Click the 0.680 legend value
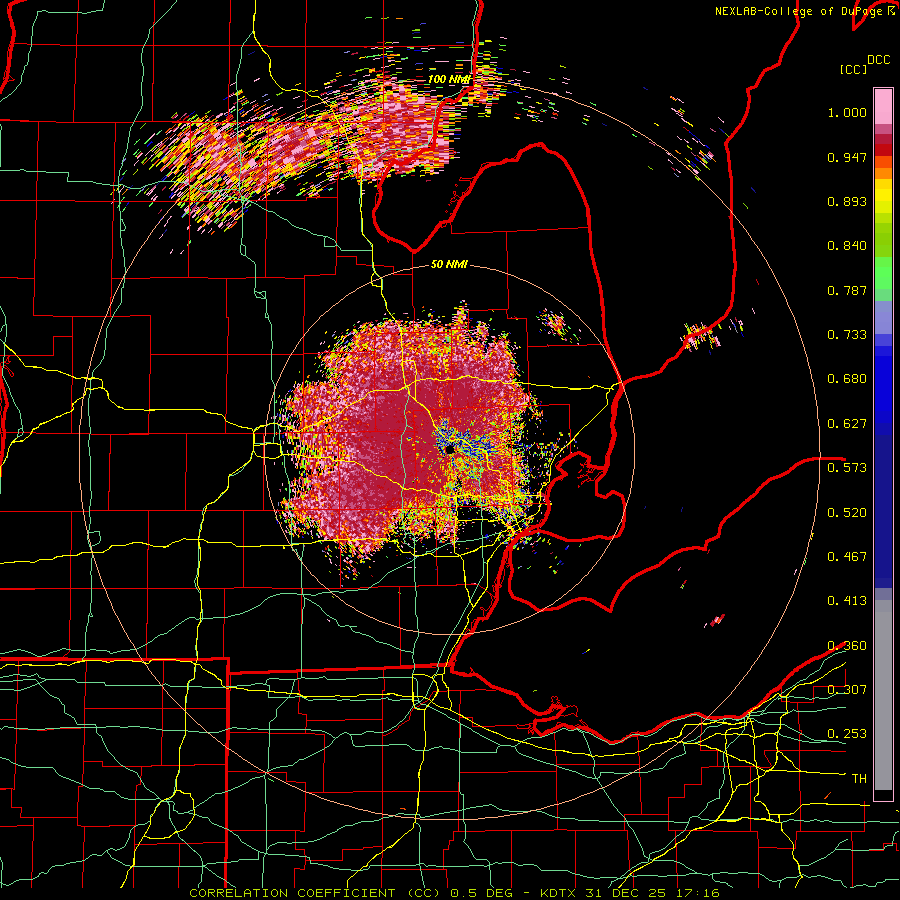The image size is (900, 900). click(x=847, y=379)
